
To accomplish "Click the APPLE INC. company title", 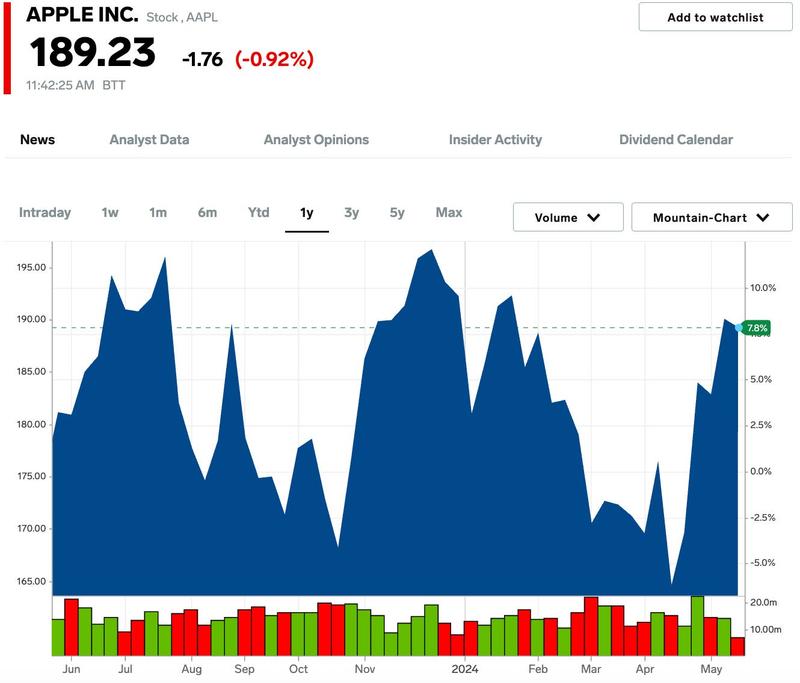I will click(82, 14).
